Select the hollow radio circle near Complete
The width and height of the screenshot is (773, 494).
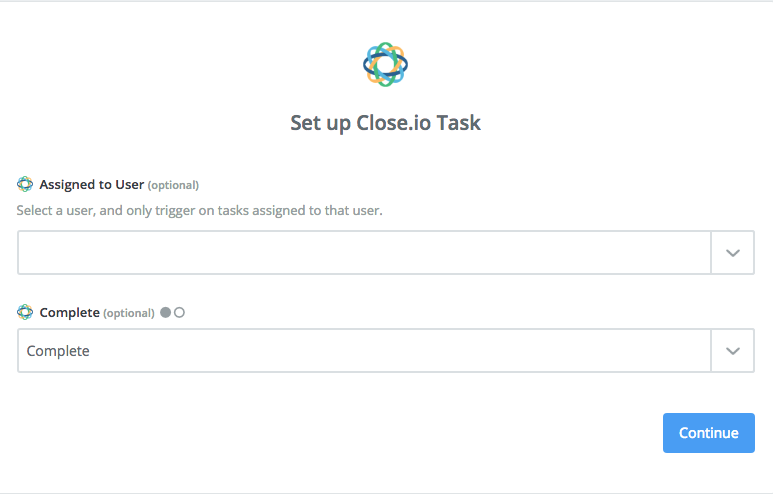click(179, 313)
